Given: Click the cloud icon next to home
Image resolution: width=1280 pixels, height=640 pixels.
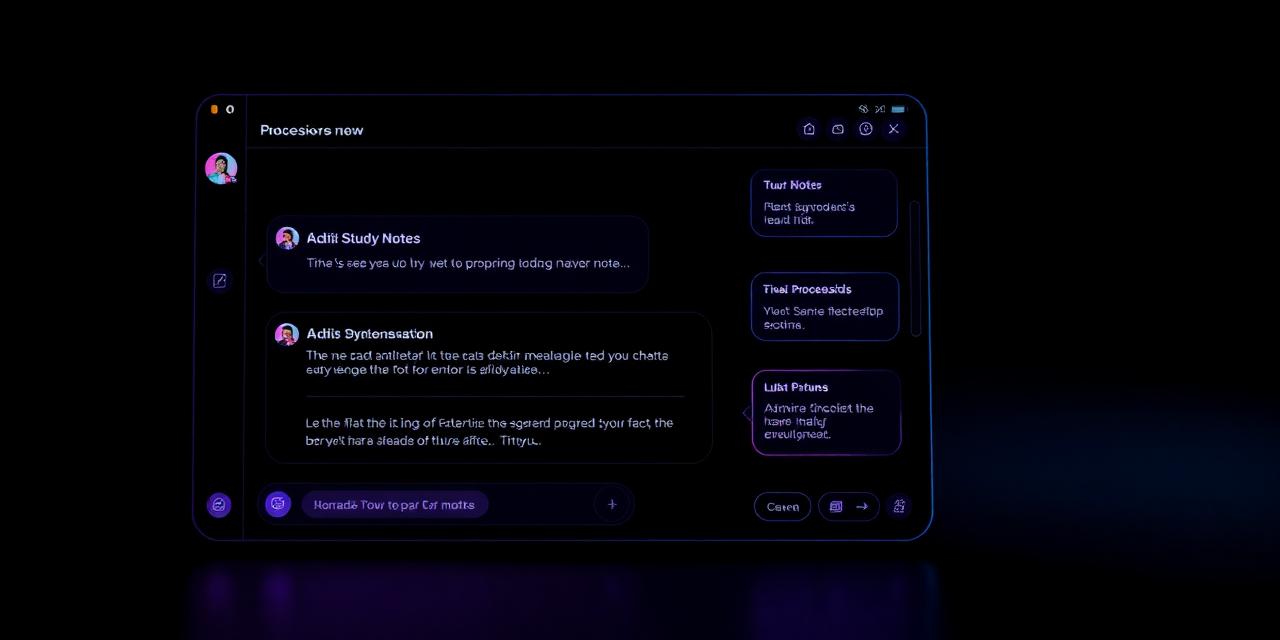Looking at the screenshot, I should tap(838, 129).
